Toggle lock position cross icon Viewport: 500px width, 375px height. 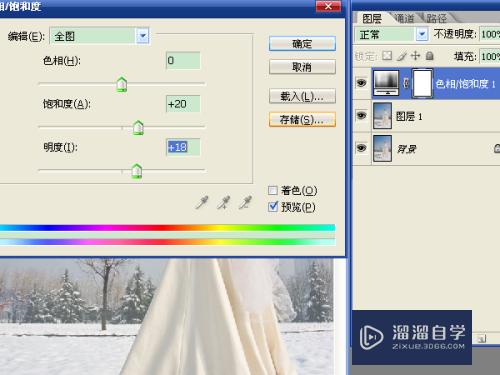tap(415, 55)
